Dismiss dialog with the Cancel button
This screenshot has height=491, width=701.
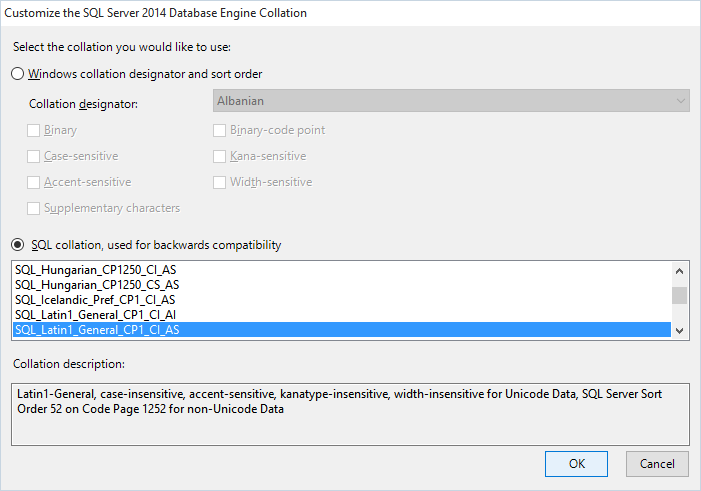657,464
